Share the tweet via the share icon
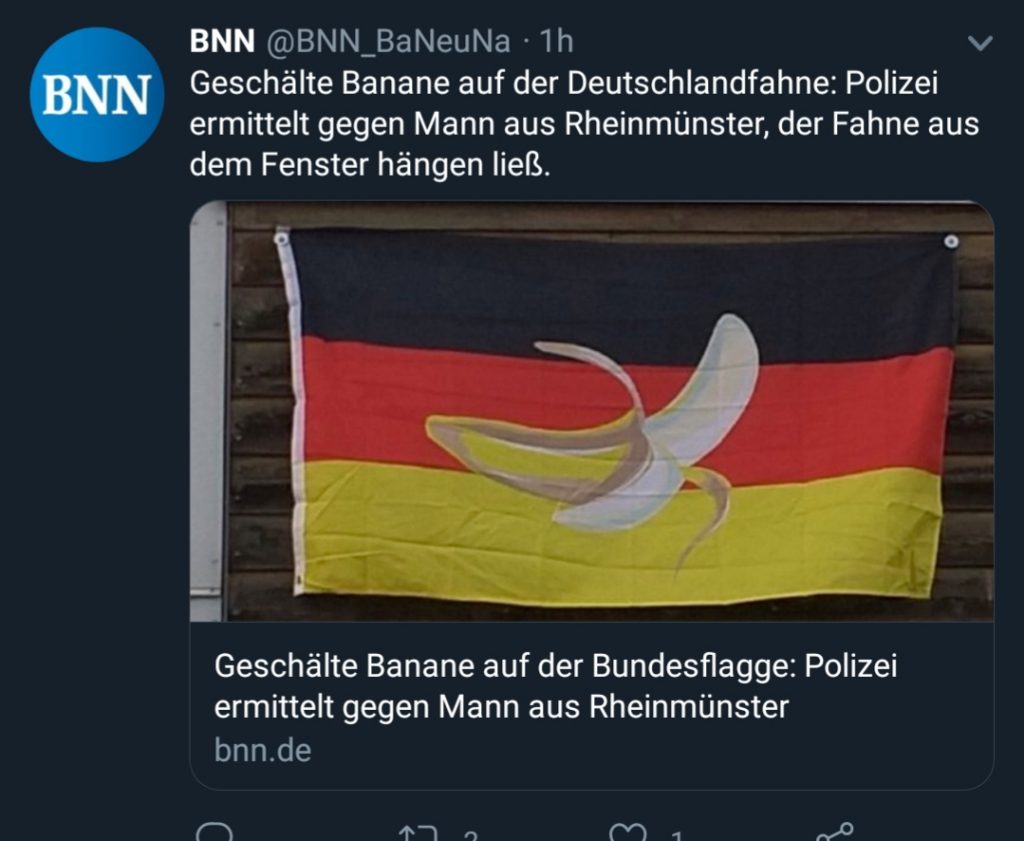 (835, 831)
